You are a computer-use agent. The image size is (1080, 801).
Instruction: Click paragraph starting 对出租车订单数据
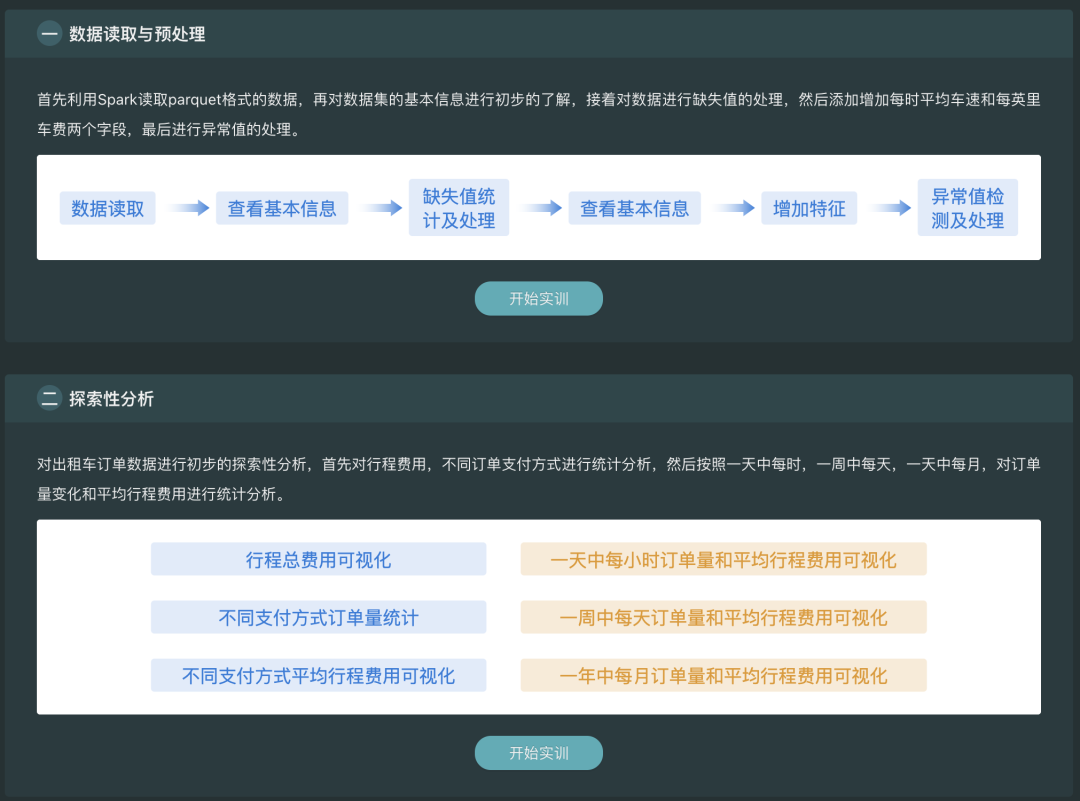point(539,479)
